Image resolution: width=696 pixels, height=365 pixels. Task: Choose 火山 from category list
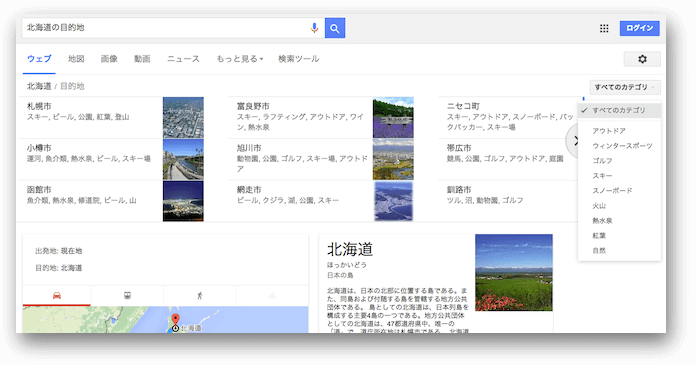[619, 206]
